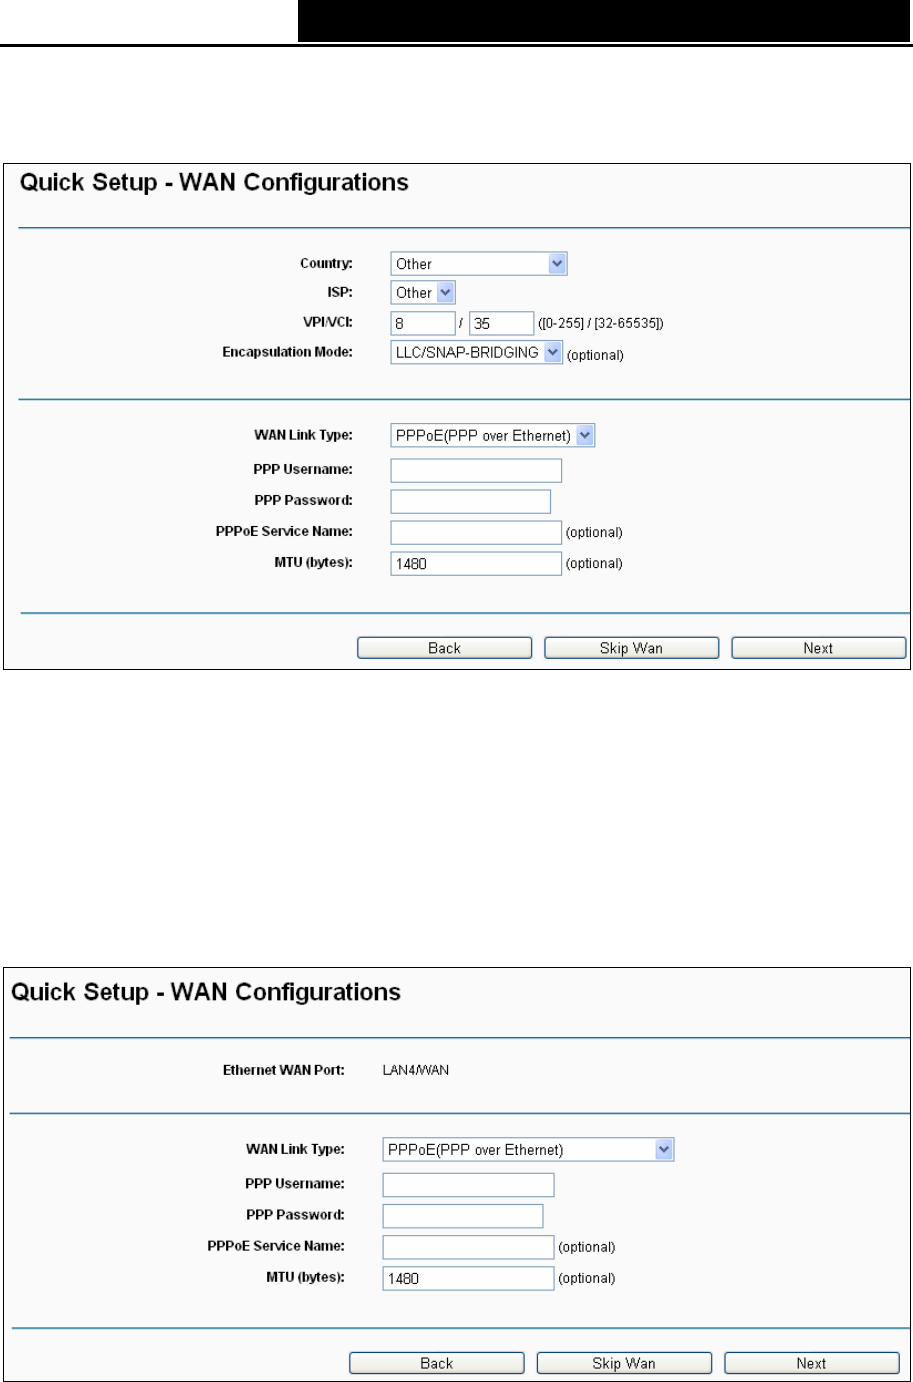Click PPPoE Service Name field in lower Ethernet WAN panel
The image size is (913, 1382).
click(x=468, y=1247)
